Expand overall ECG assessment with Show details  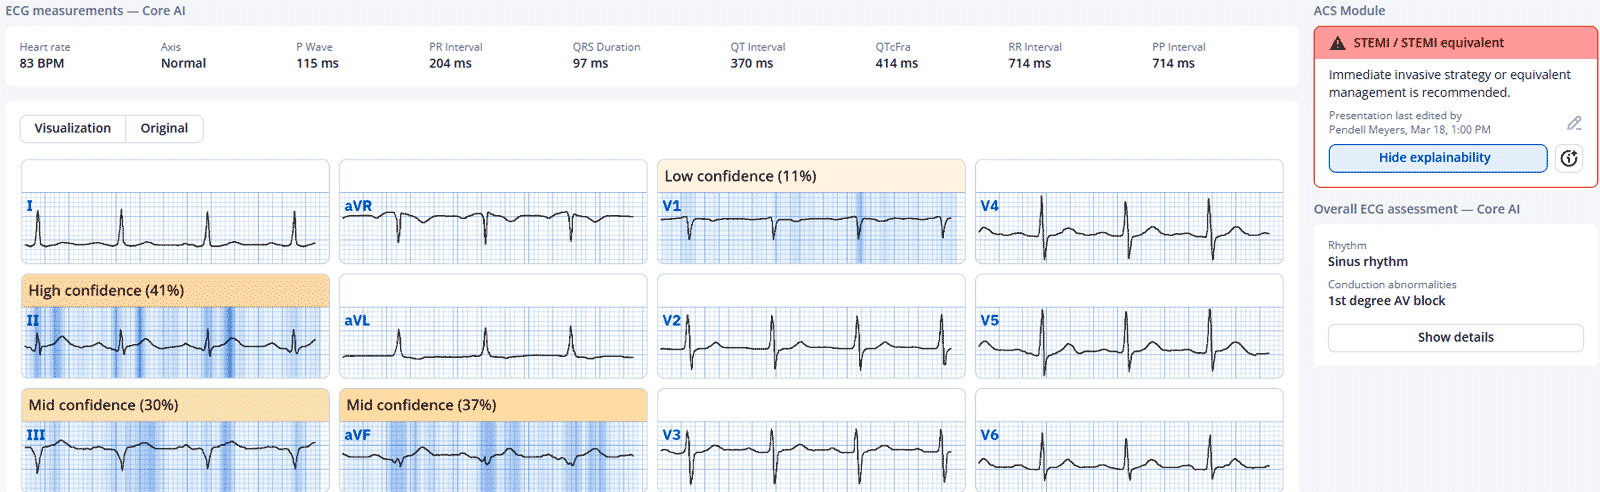point(1455,338)
